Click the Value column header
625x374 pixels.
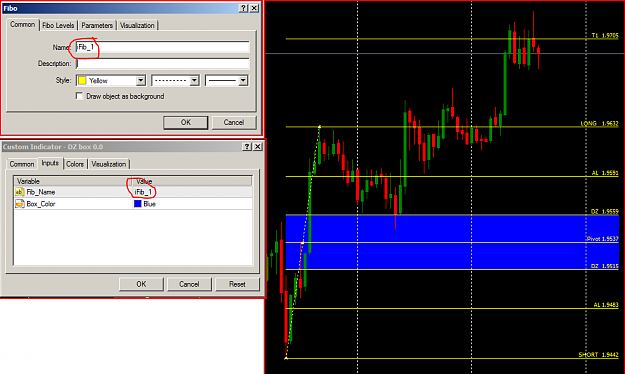click(193, 181)
